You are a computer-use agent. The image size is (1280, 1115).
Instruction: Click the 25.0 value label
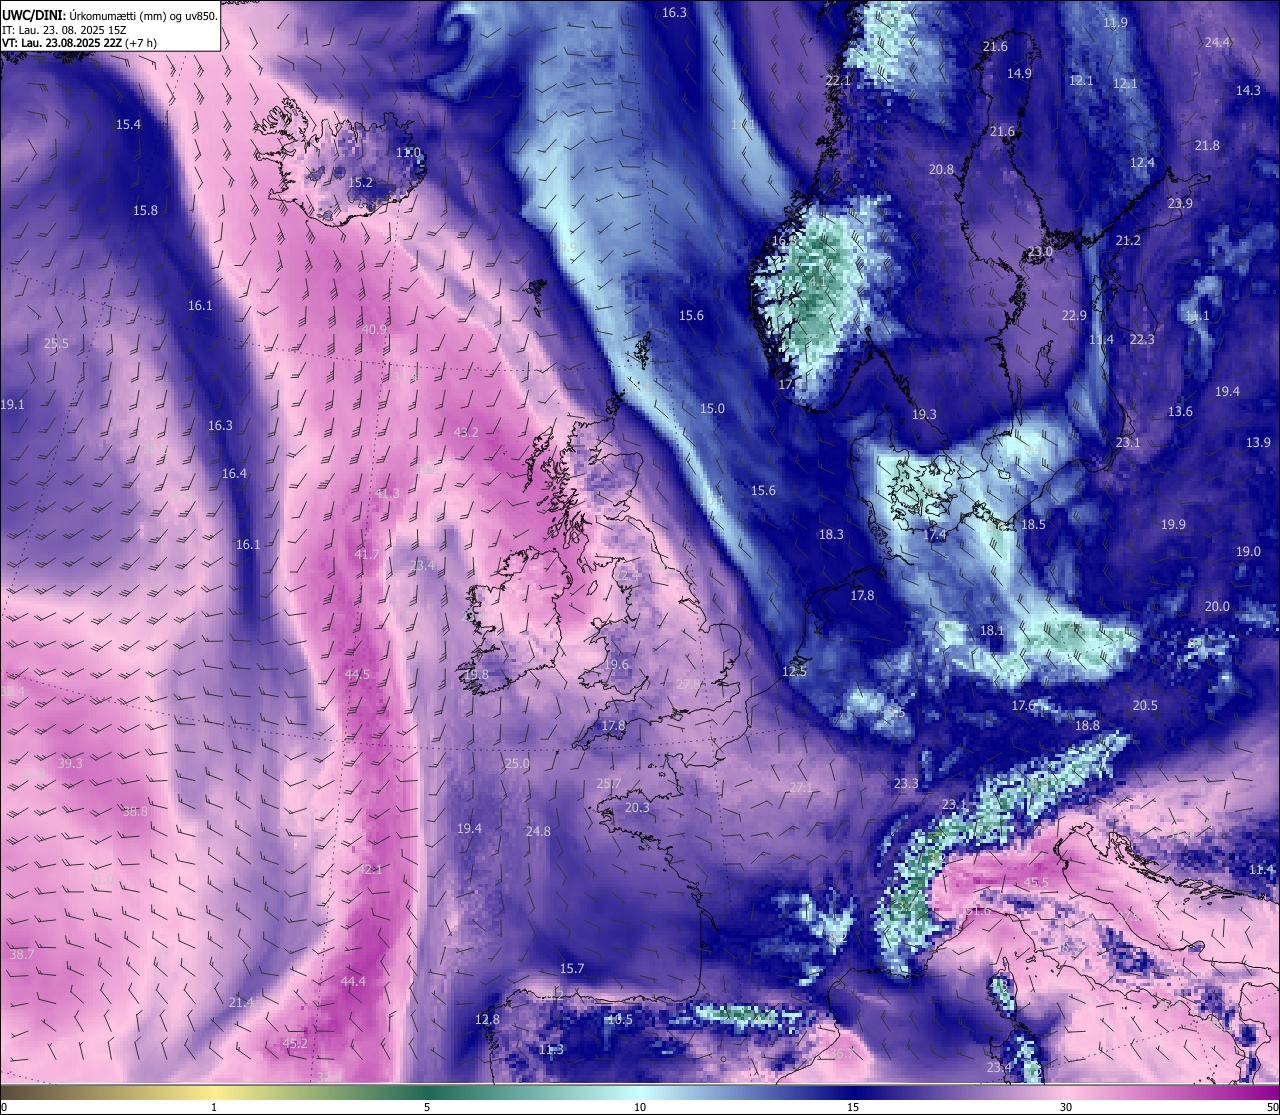517,764
